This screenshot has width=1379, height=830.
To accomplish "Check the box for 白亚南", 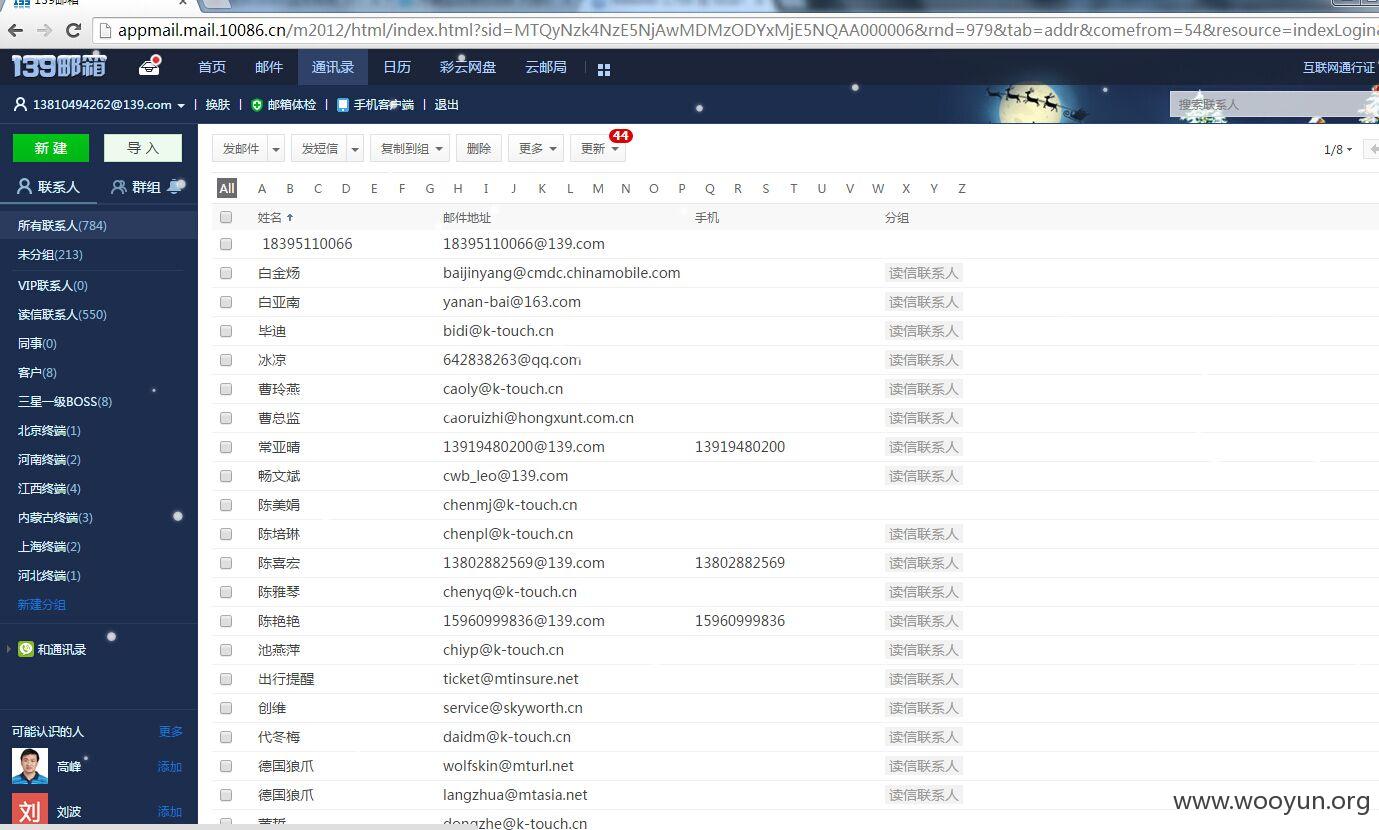I will tap(226, 302).
